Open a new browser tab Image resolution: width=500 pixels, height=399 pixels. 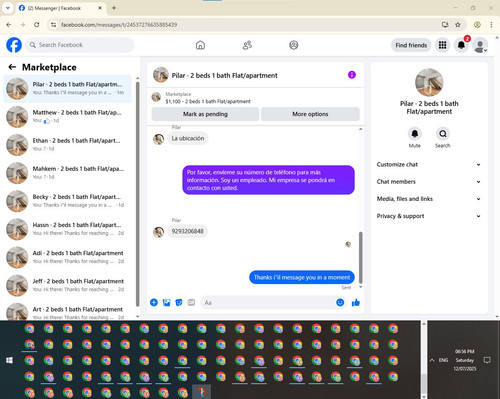click(114, 8)
